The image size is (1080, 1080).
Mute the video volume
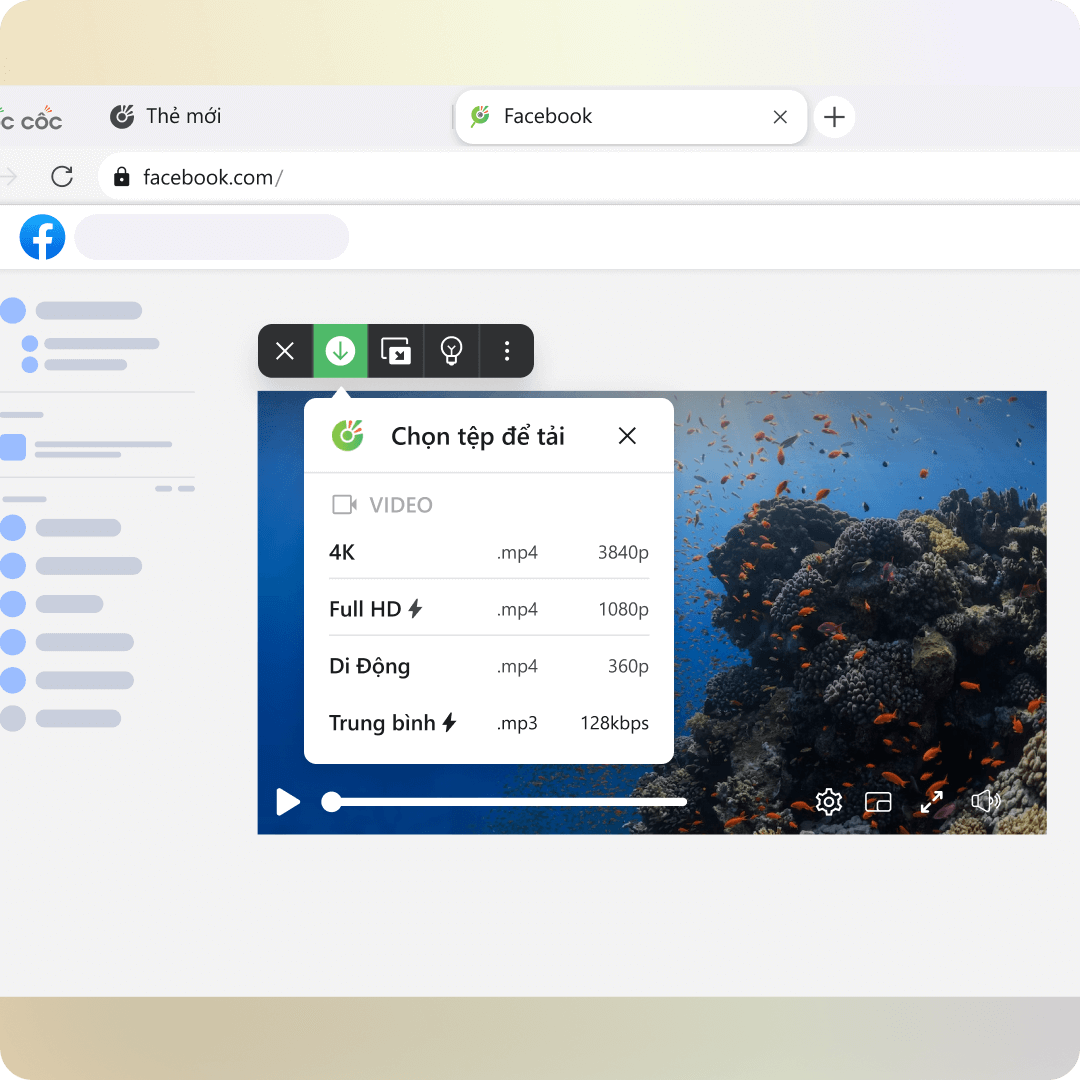coord(985,802)
